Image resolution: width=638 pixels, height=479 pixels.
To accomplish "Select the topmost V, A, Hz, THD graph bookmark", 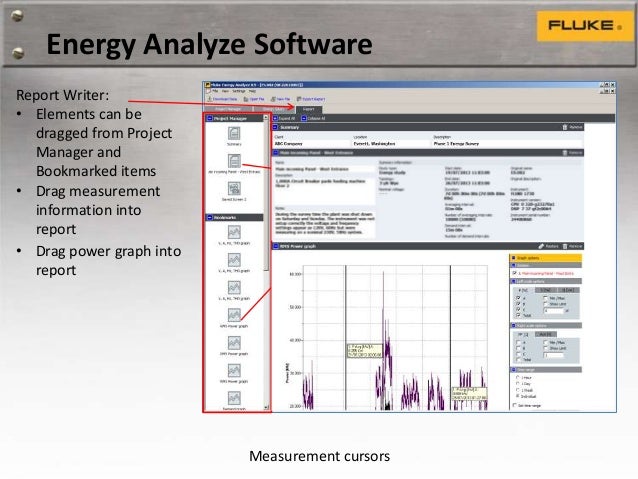I will pyautogui.click(x=234, y=232).
